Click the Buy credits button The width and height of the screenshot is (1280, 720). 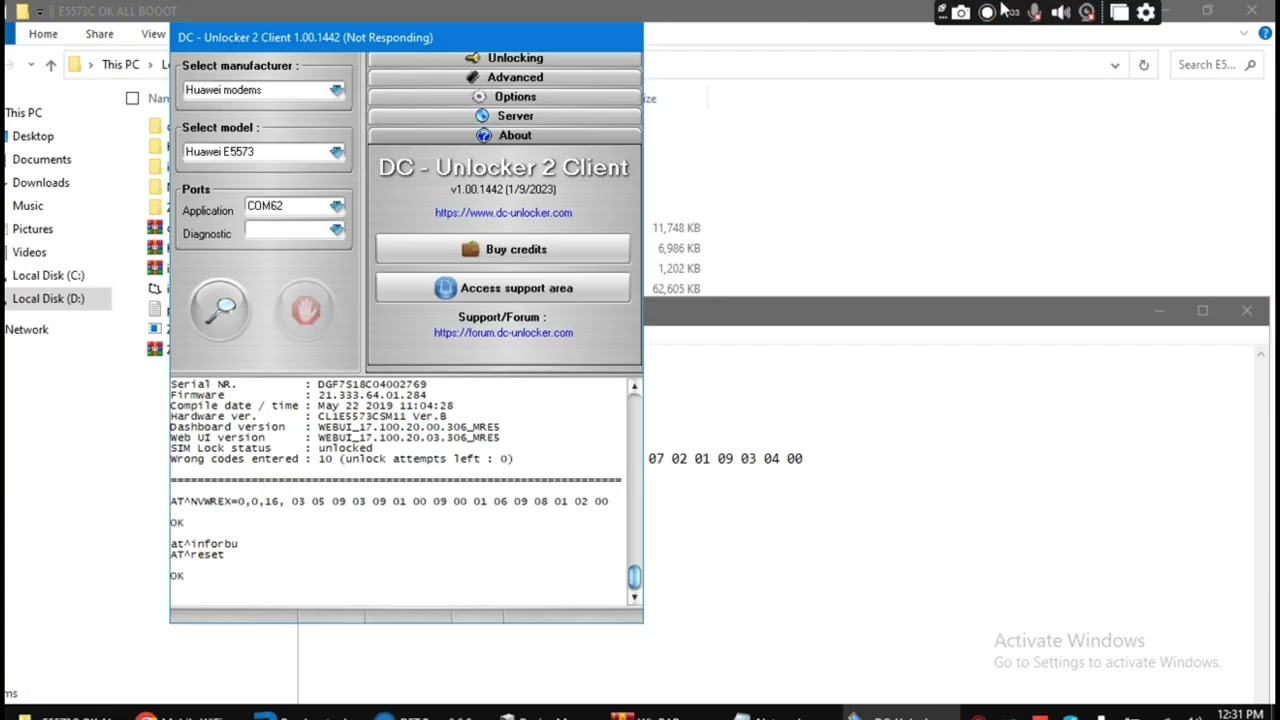coord(503,249)
